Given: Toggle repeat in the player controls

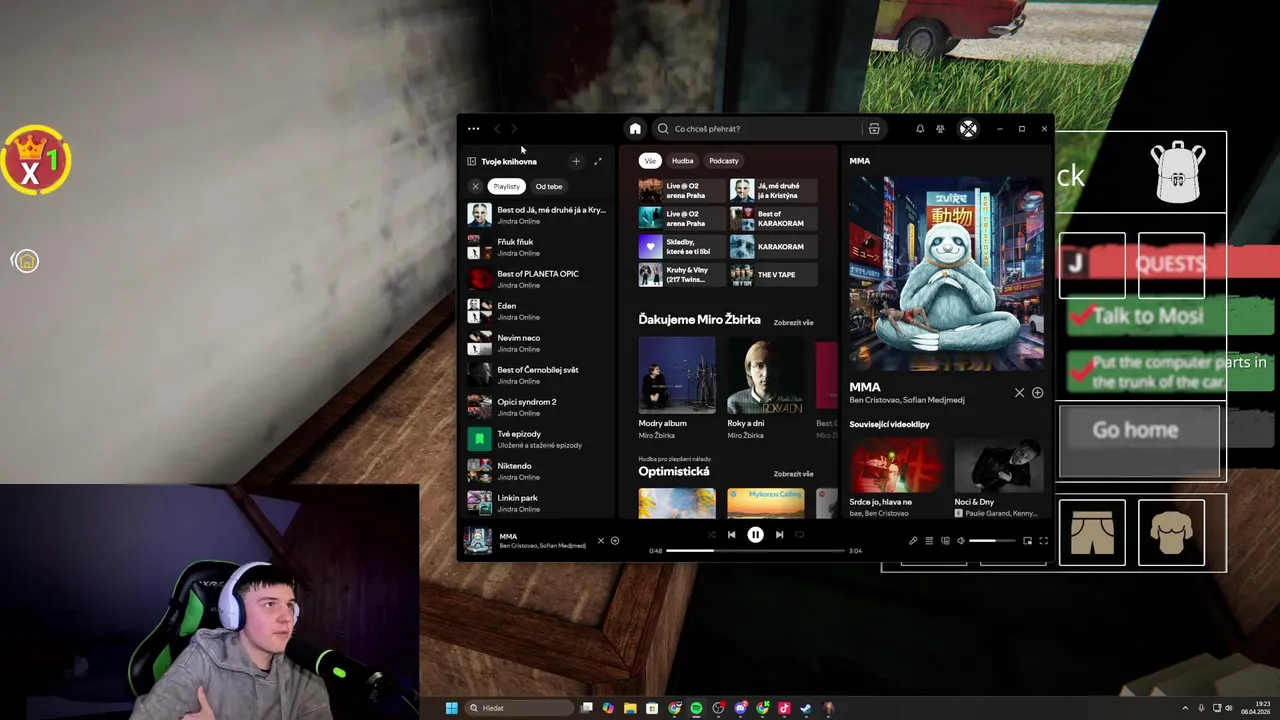Looking at the screenshot, I should click(x=799, y=535).
